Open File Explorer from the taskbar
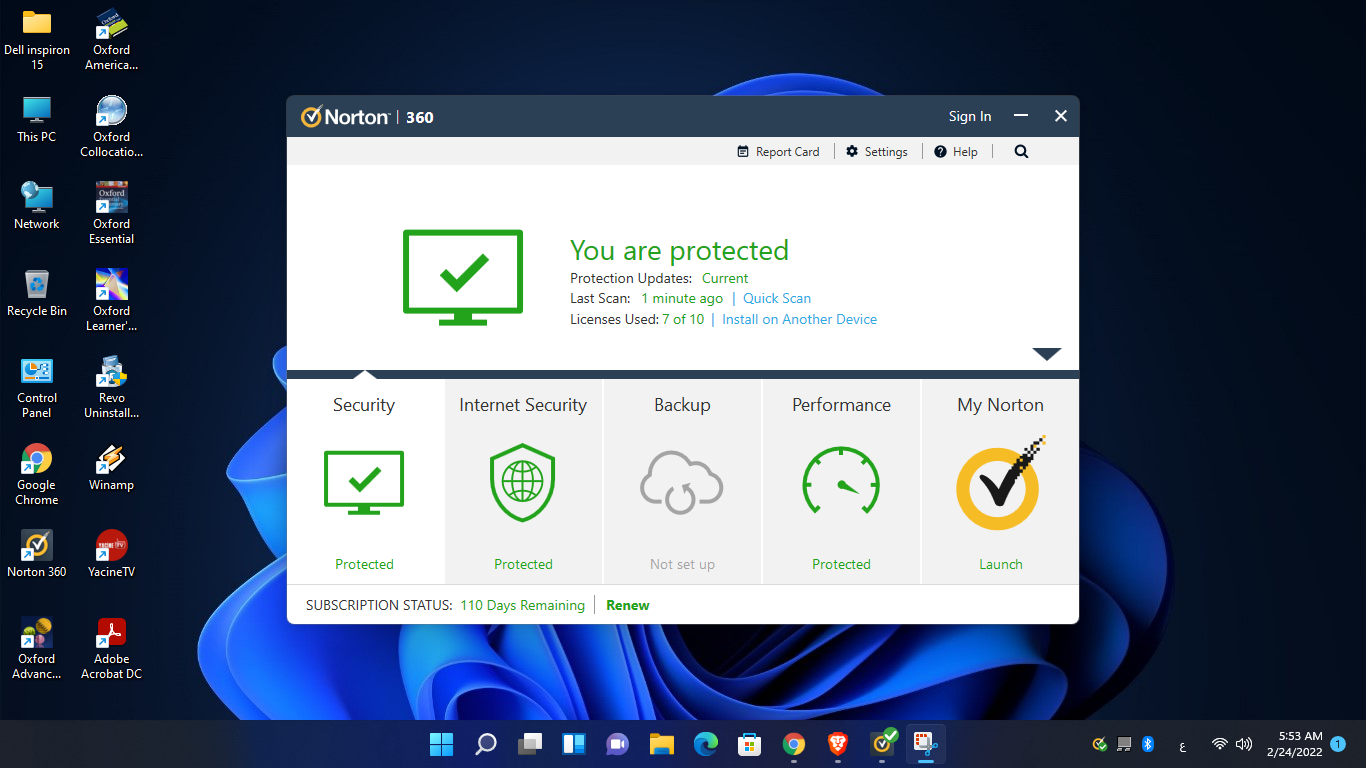This screenshot has height=768, width=1366. click(x=662, y=744)
